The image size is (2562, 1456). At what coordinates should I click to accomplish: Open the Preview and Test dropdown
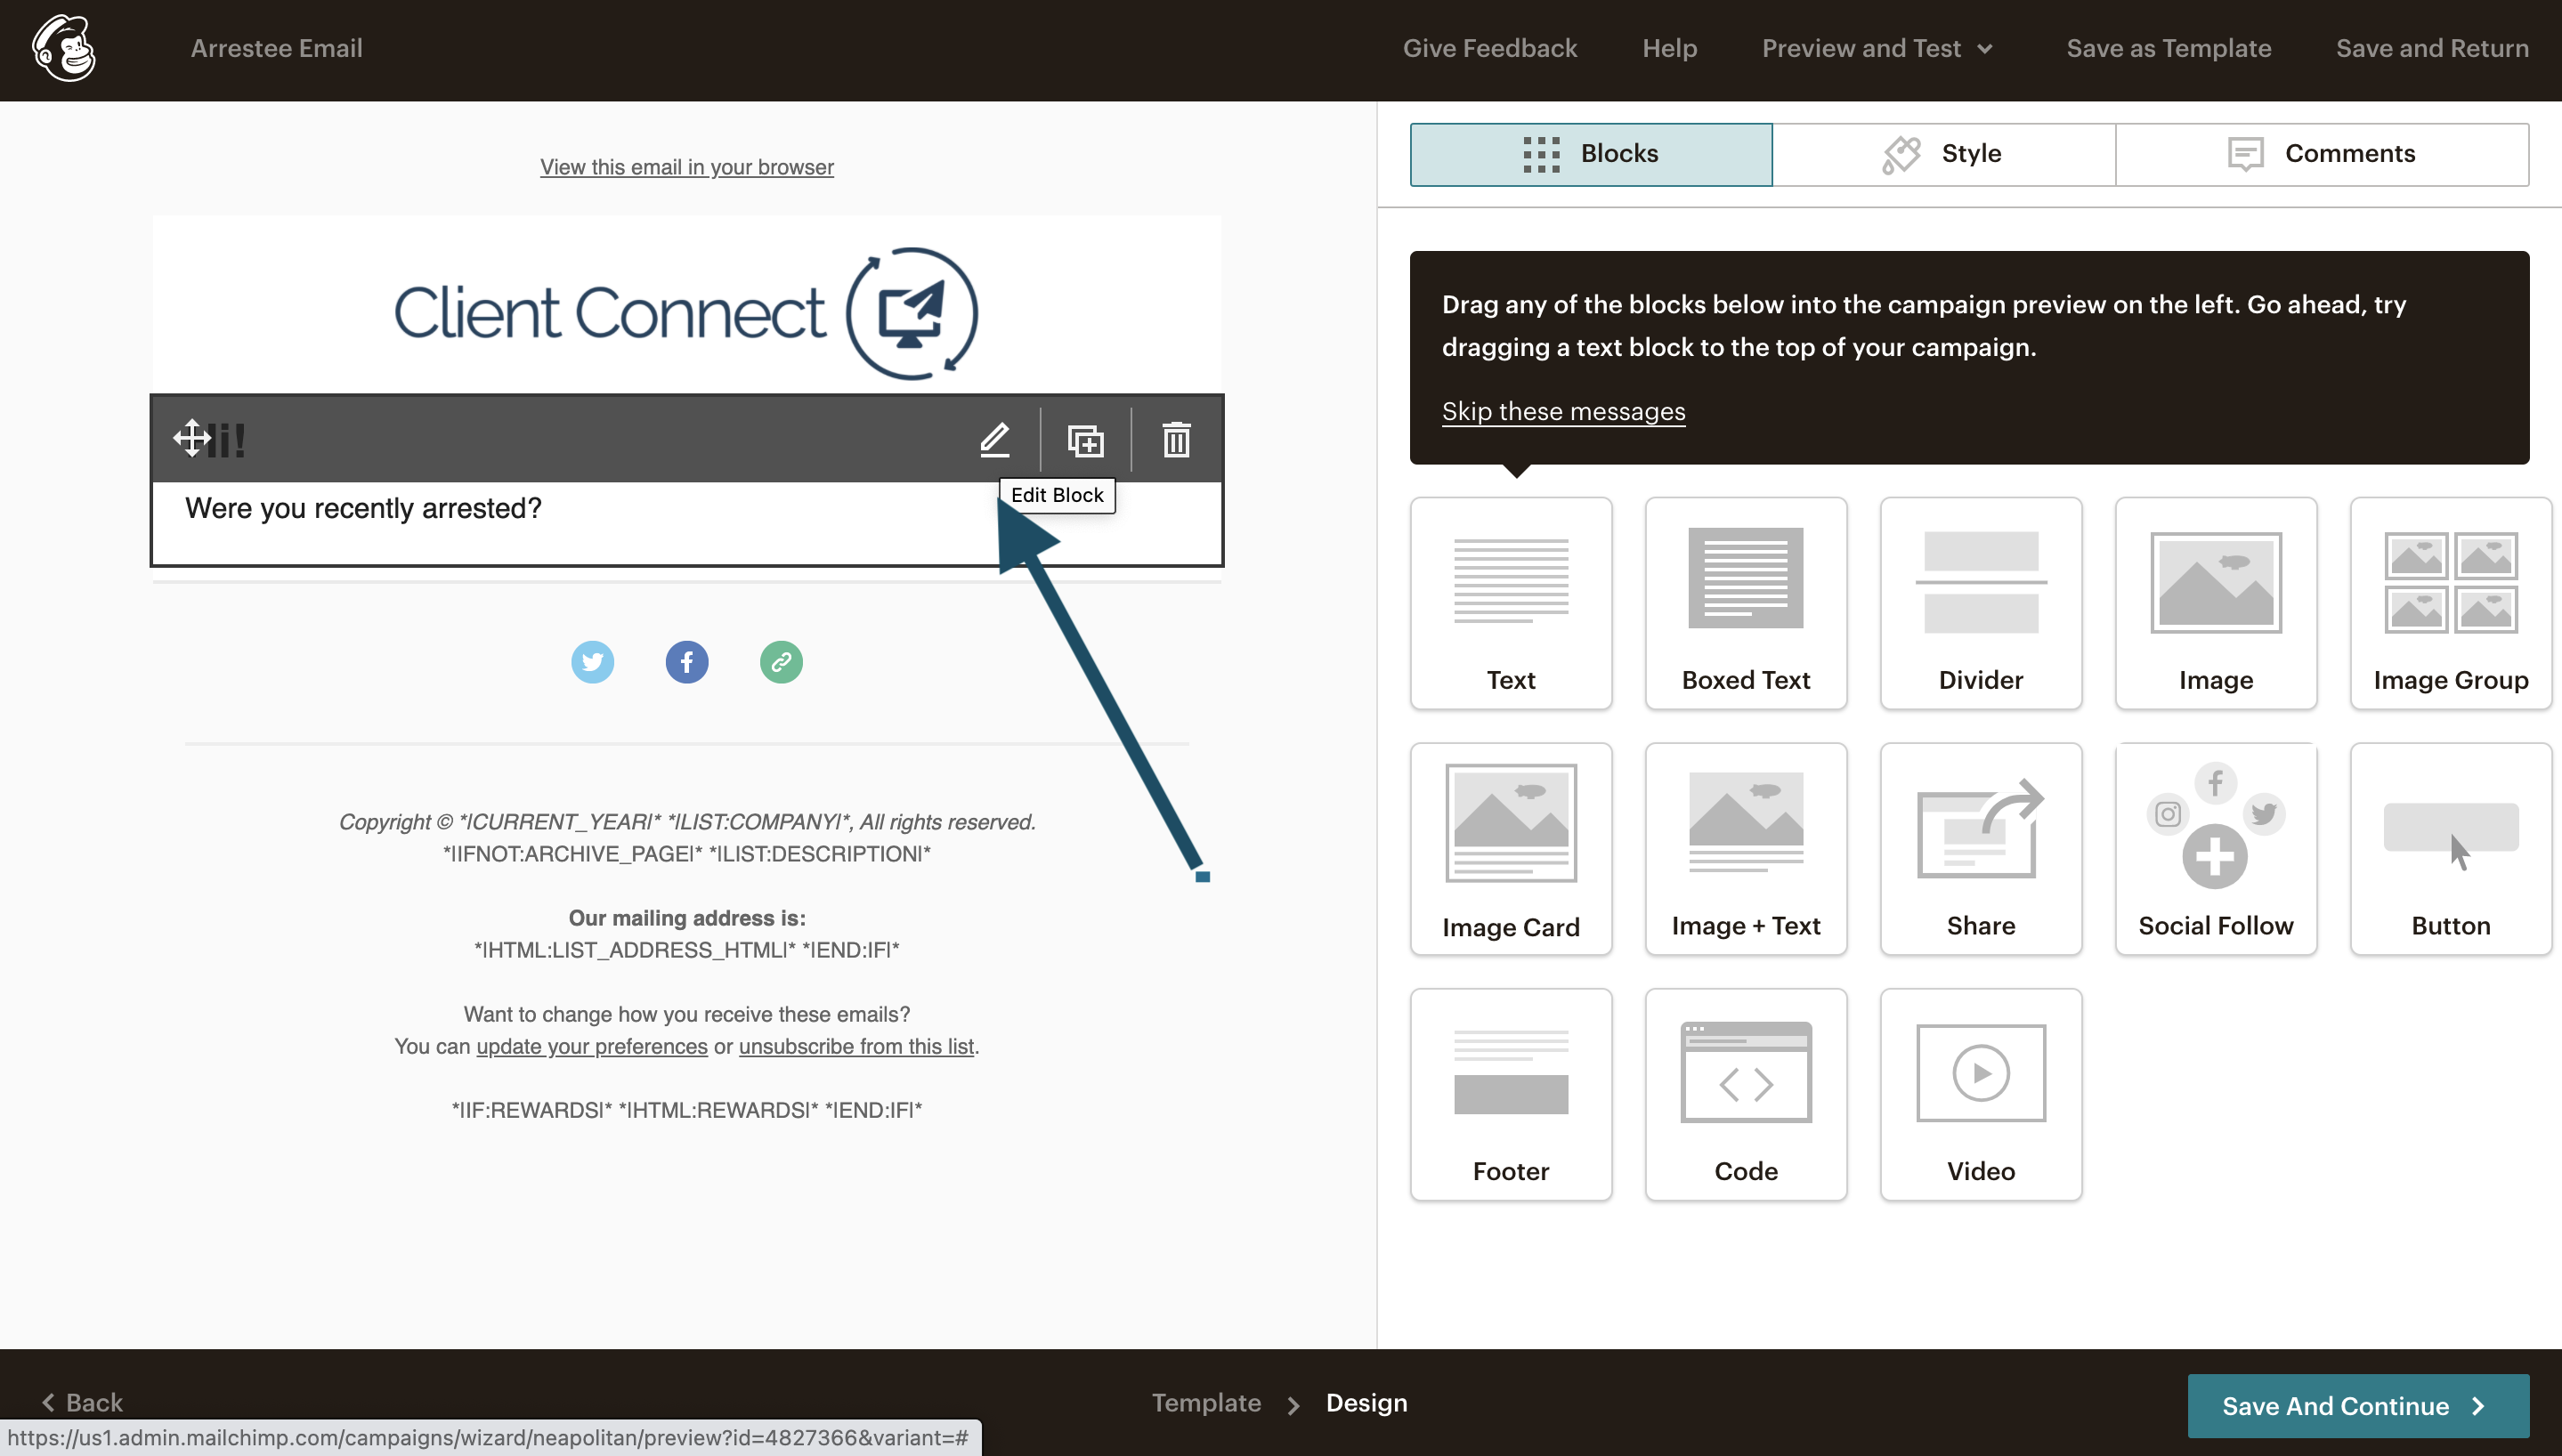click(x=1877, y=48)
